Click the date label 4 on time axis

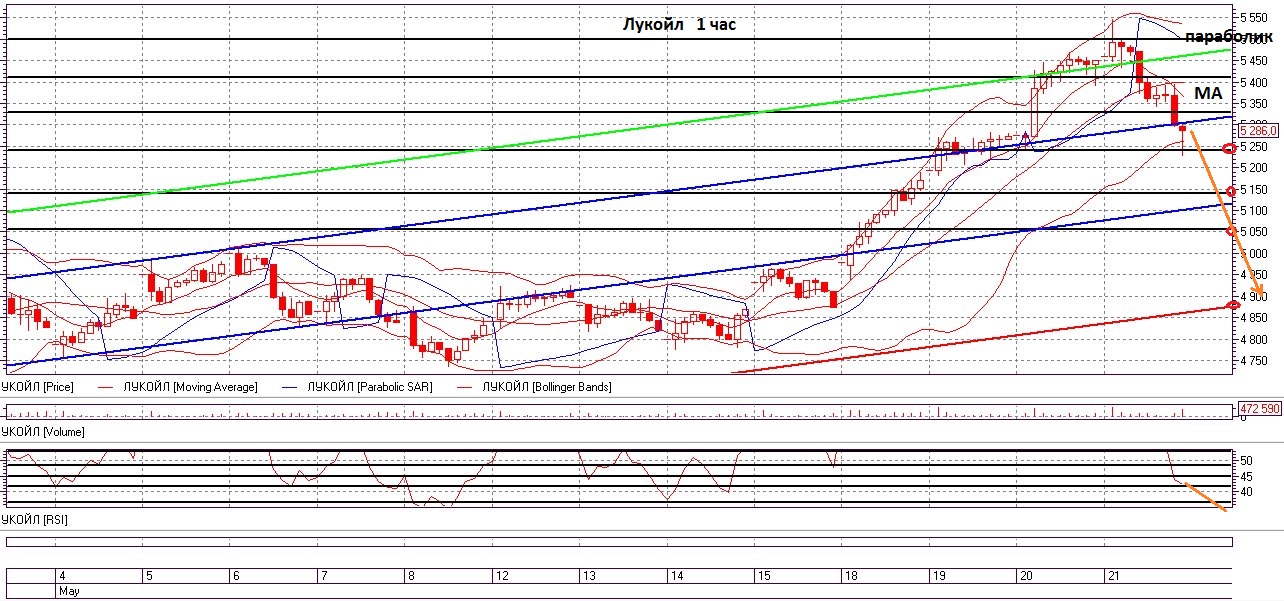tap(63, 576)
